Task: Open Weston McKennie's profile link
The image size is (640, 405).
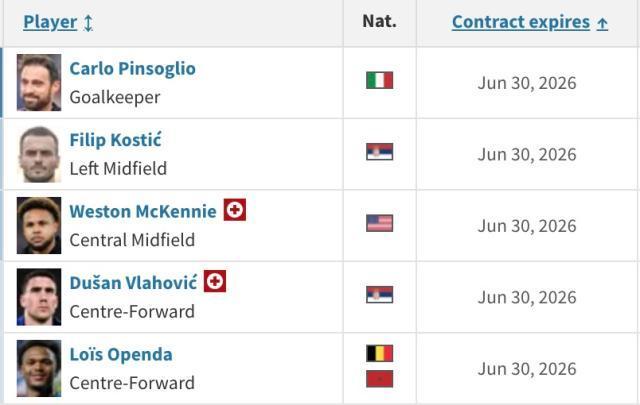Action: (142, 212)
